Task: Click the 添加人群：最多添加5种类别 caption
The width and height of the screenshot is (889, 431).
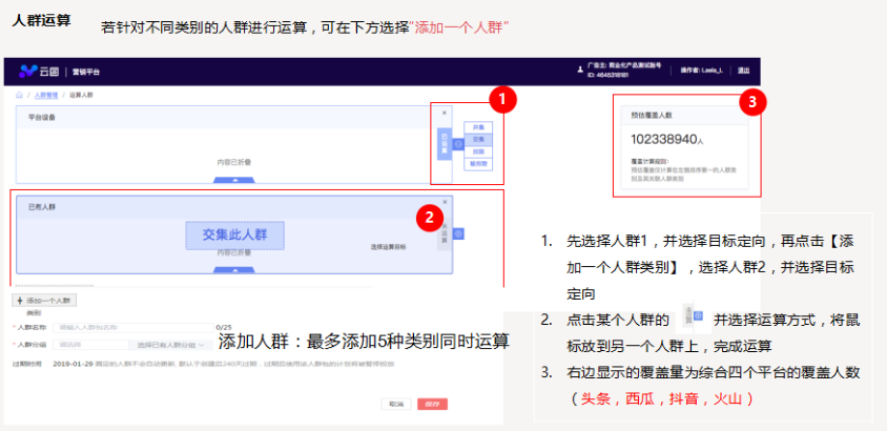Action: pyautogui.click(x=364, y=341)
